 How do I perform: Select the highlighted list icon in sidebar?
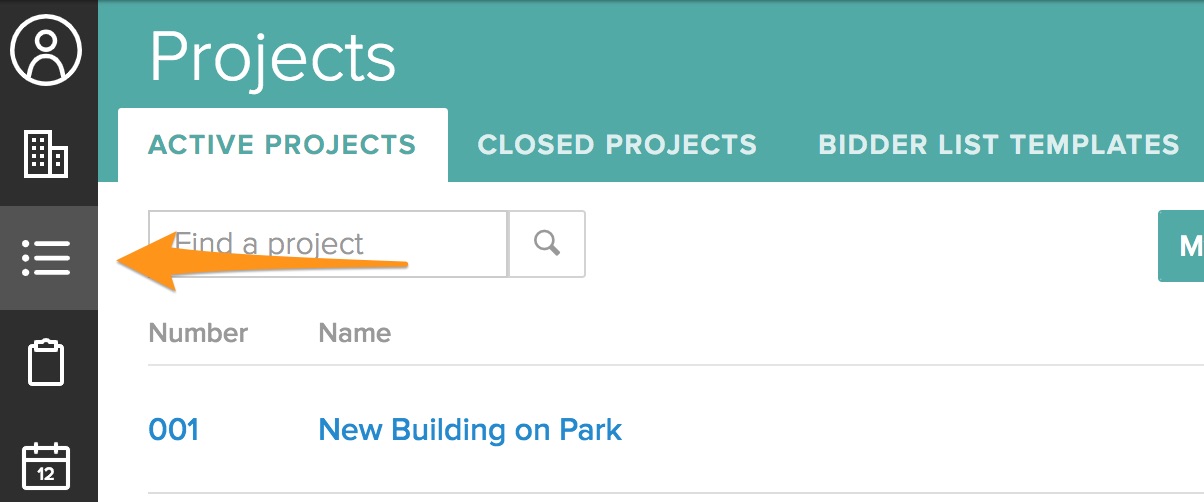[x=46, y=258]
